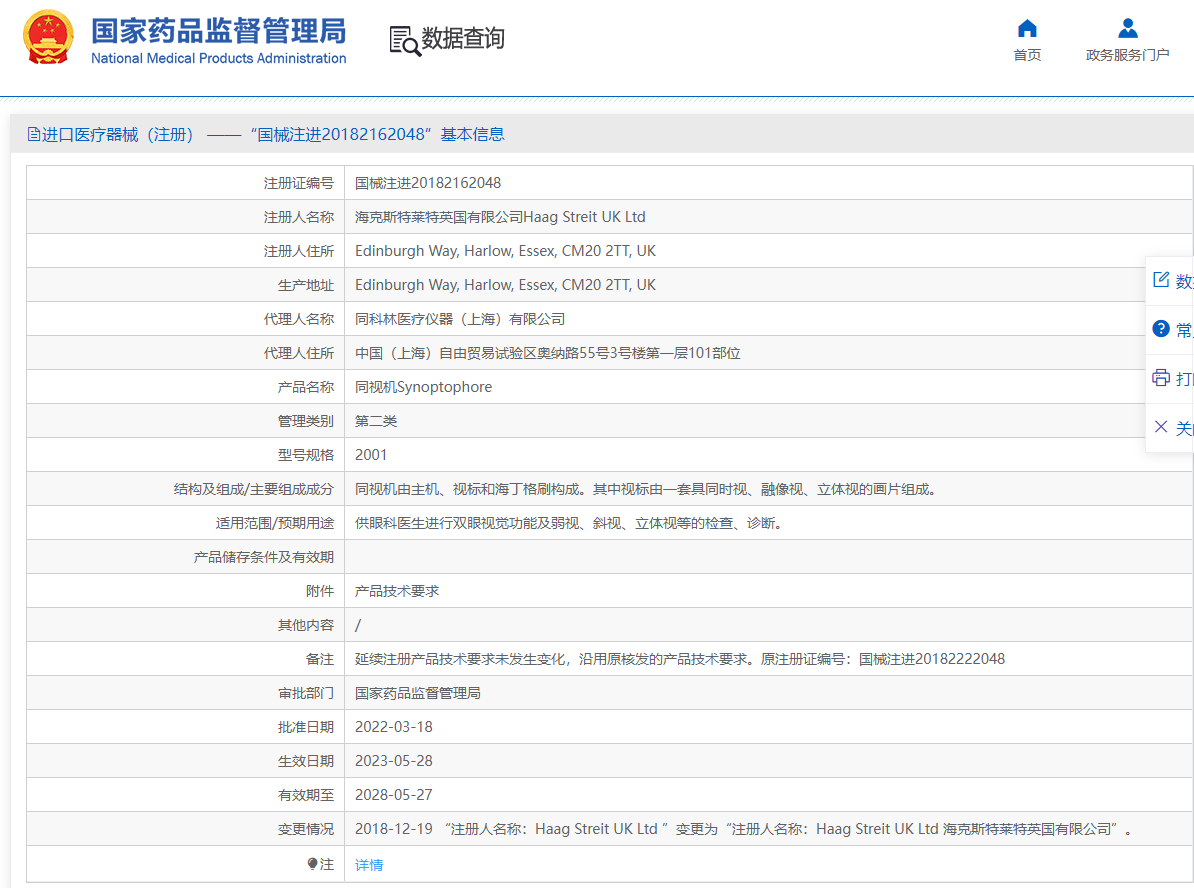
Task: Click the 生产地址 Edinburgh Way address
Action: point(505,285)
